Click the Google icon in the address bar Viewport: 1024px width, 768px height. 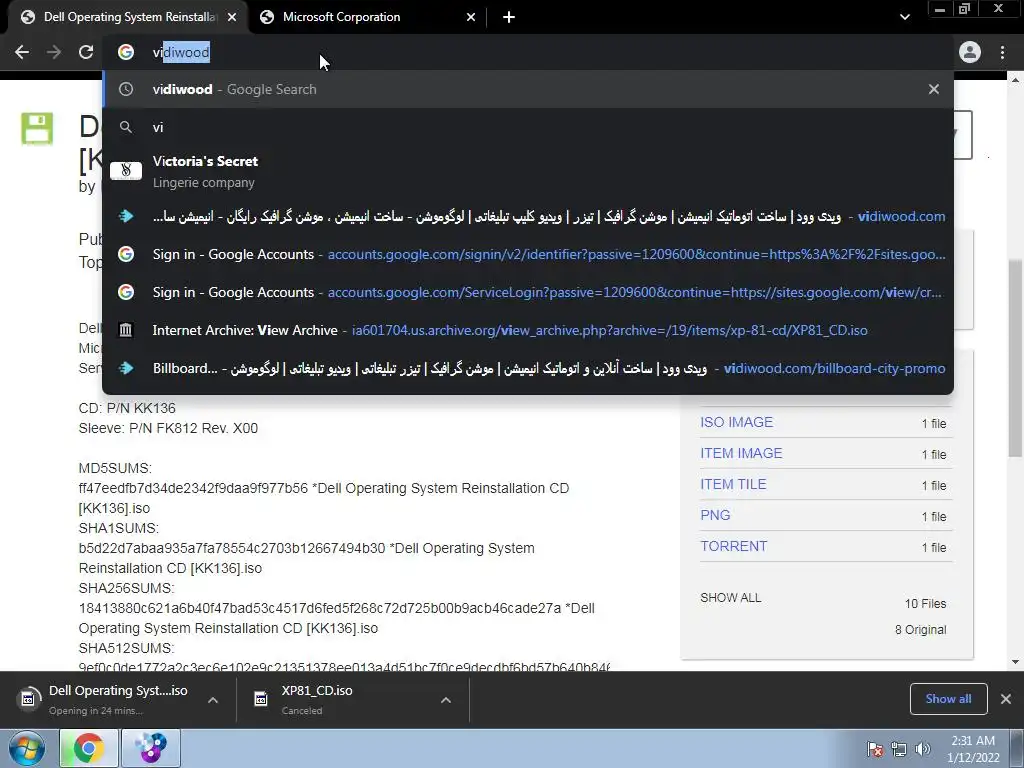126,52
